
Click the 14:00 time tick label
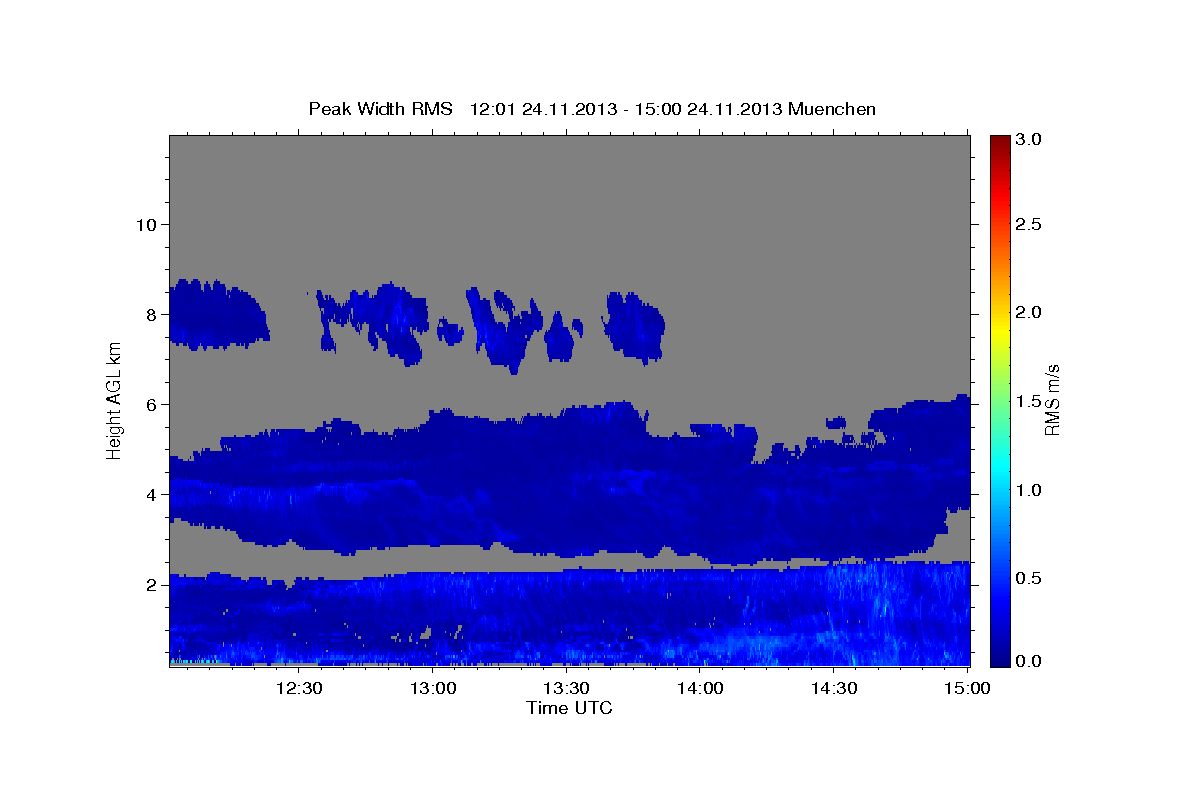pos(700,688)
